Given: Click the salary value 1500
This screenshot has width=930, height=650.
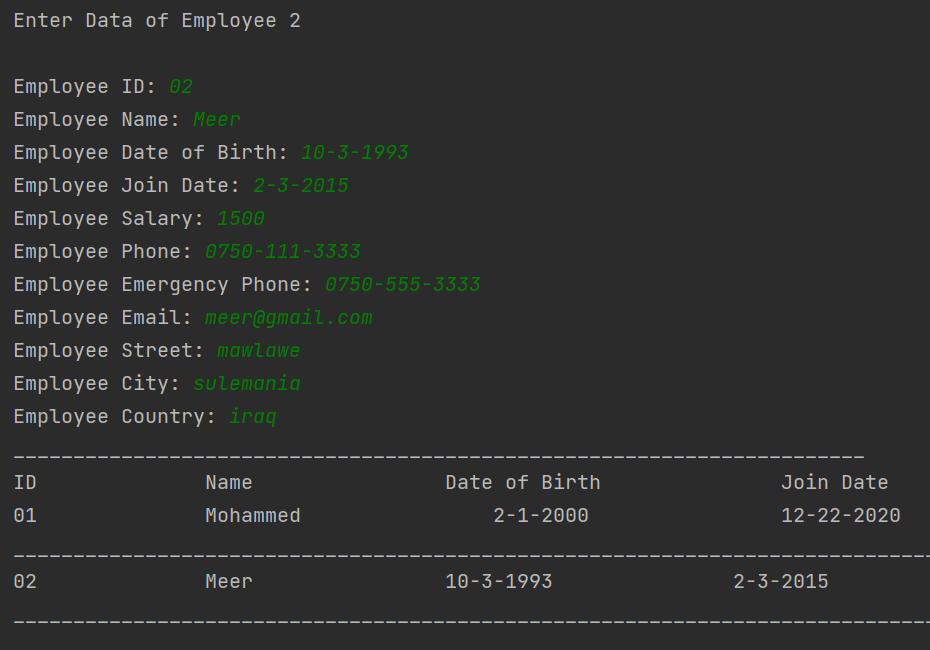Looking at the screenshot, I should [241, 219].
